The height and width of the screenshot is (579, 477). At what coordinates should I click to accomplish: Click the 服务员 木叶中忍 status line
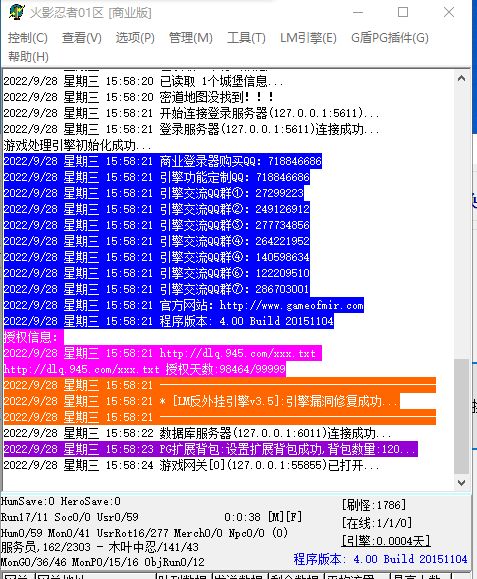point(100,547)
